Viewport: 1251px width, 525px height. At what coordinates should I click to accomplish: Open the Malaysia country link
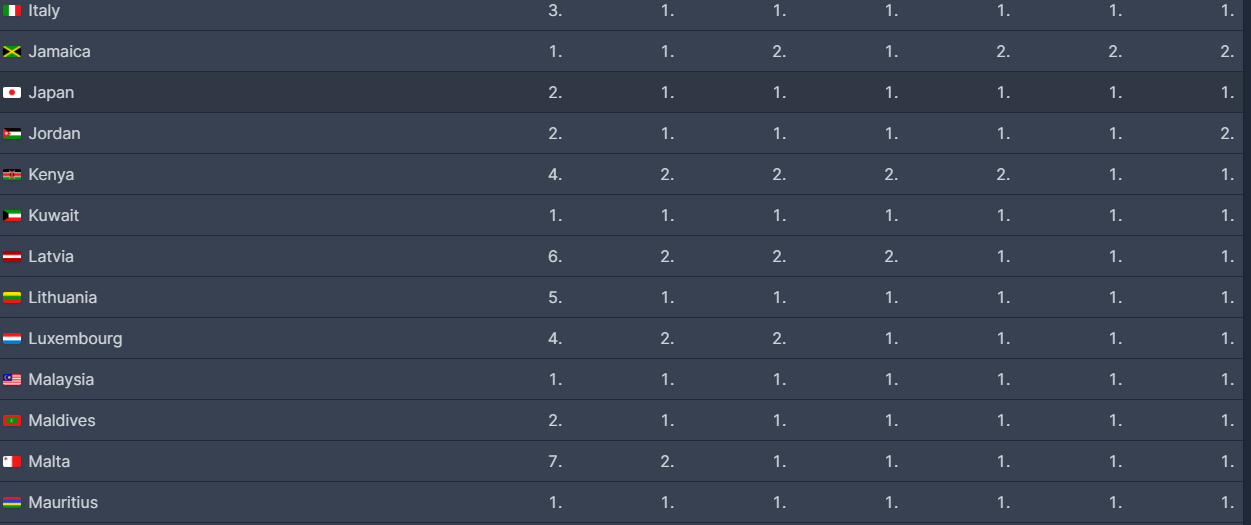[x=61, y=379]
